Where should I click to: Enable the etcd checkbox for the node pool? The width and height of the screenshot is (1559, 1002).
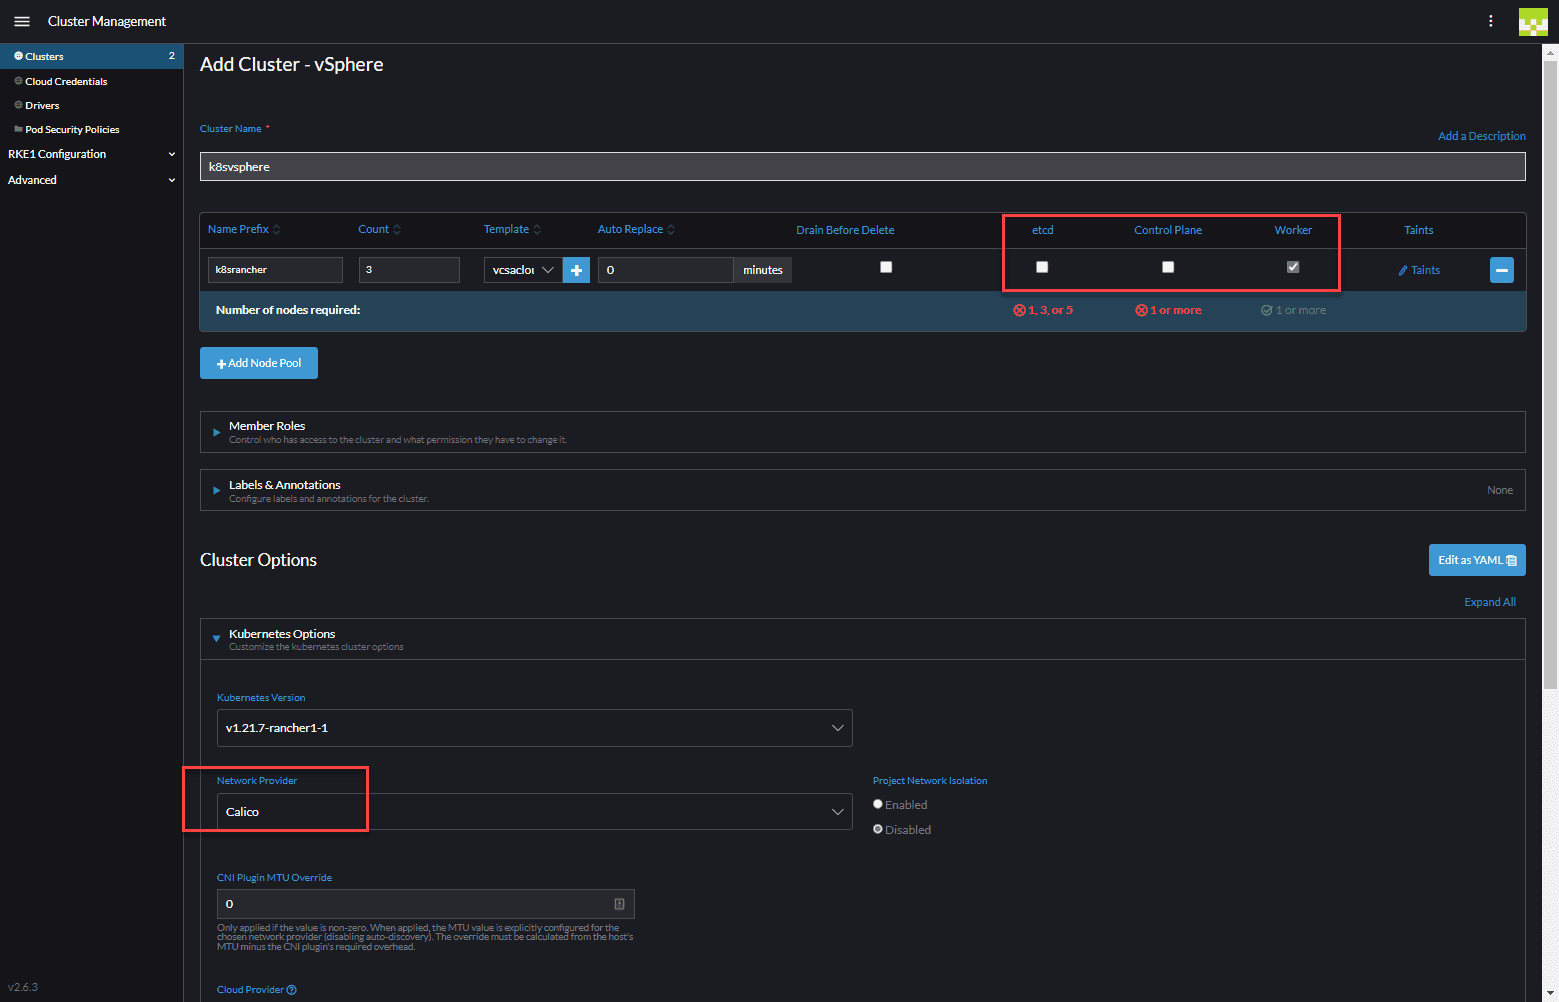(x=1042, y=266)
